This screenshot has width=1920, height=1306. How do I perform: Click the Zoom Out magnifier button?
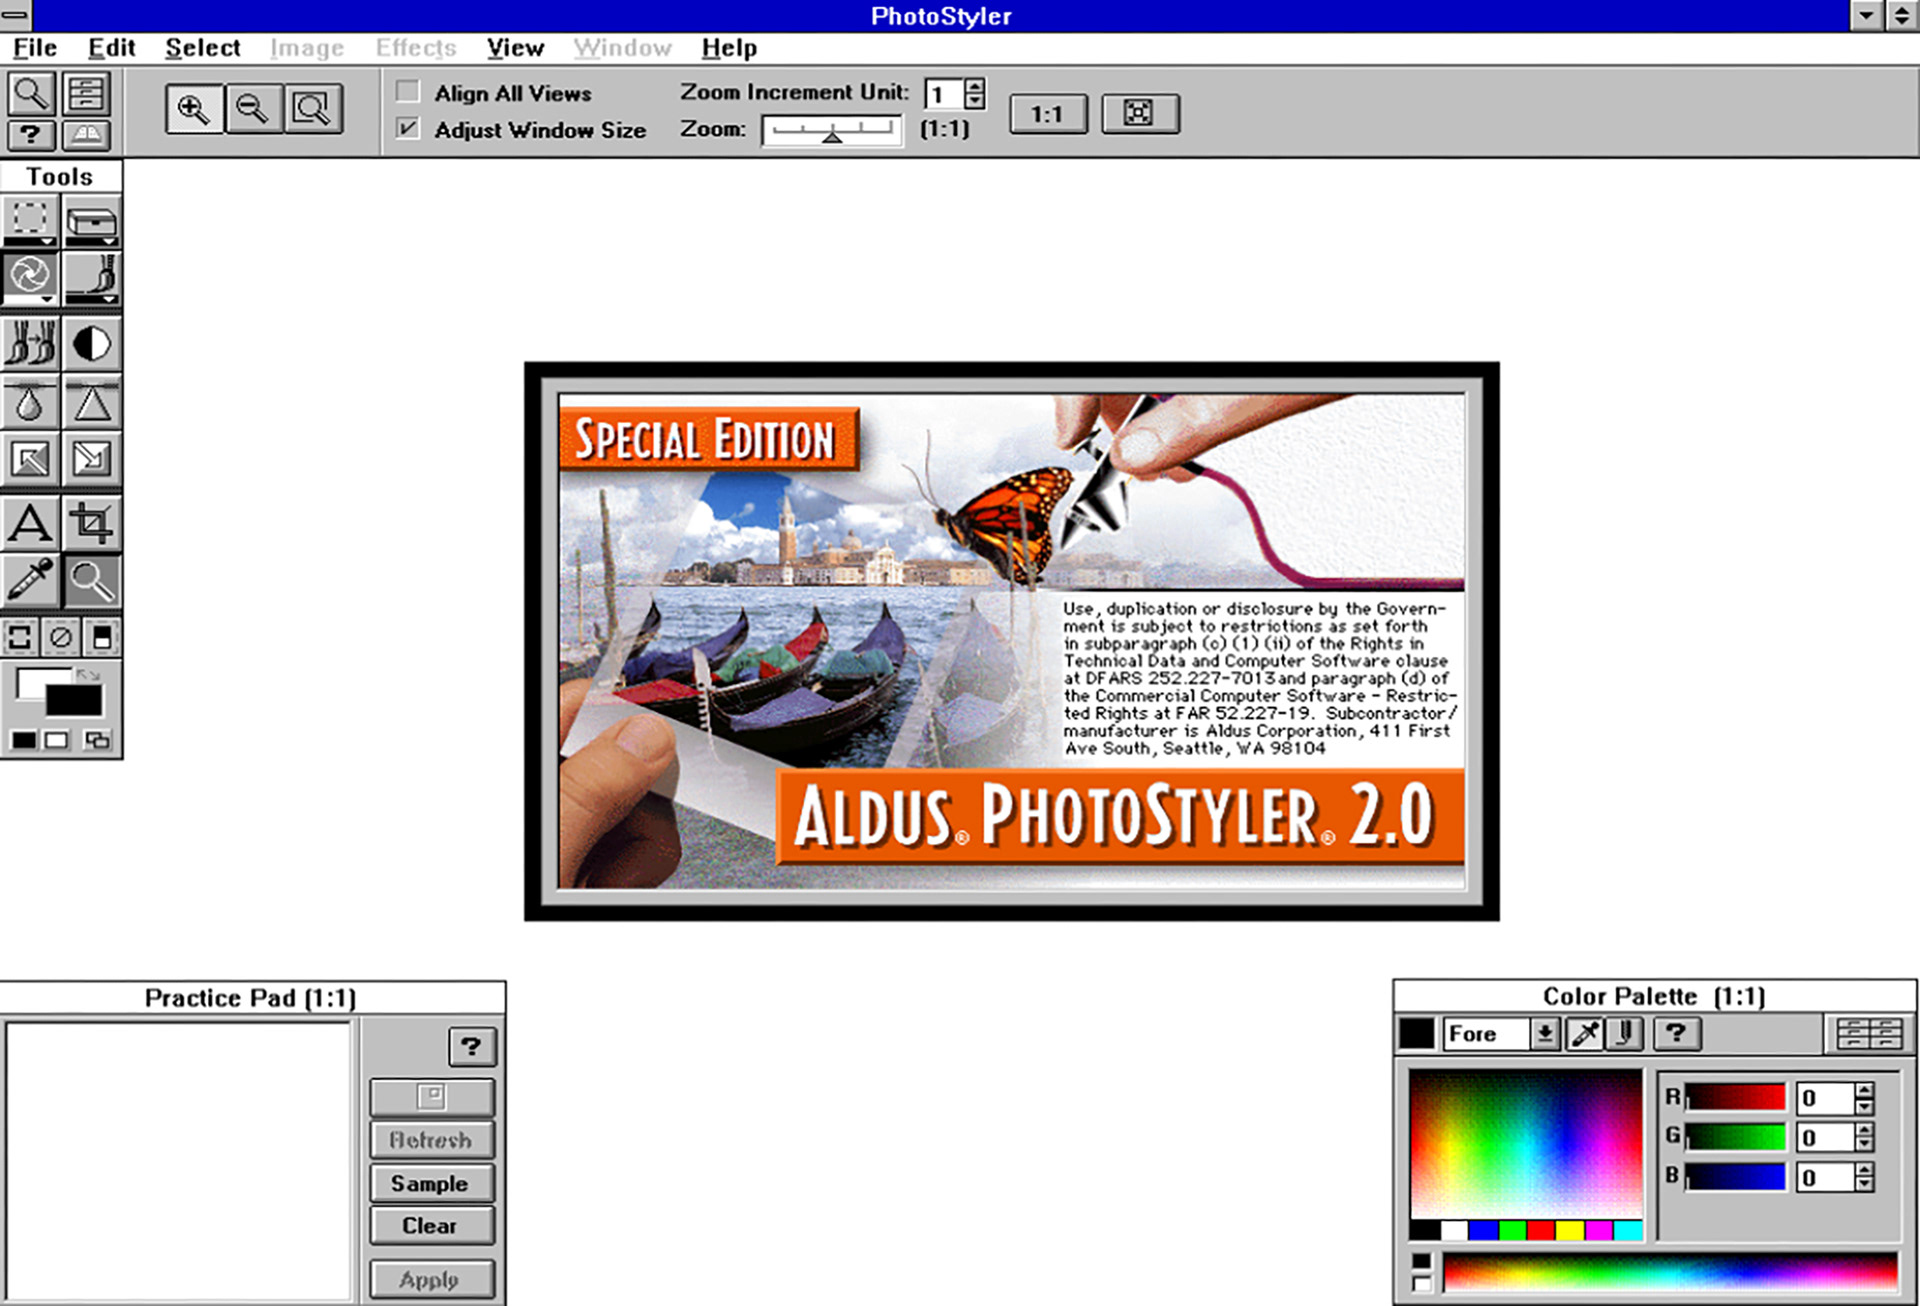tap(252, 109)
